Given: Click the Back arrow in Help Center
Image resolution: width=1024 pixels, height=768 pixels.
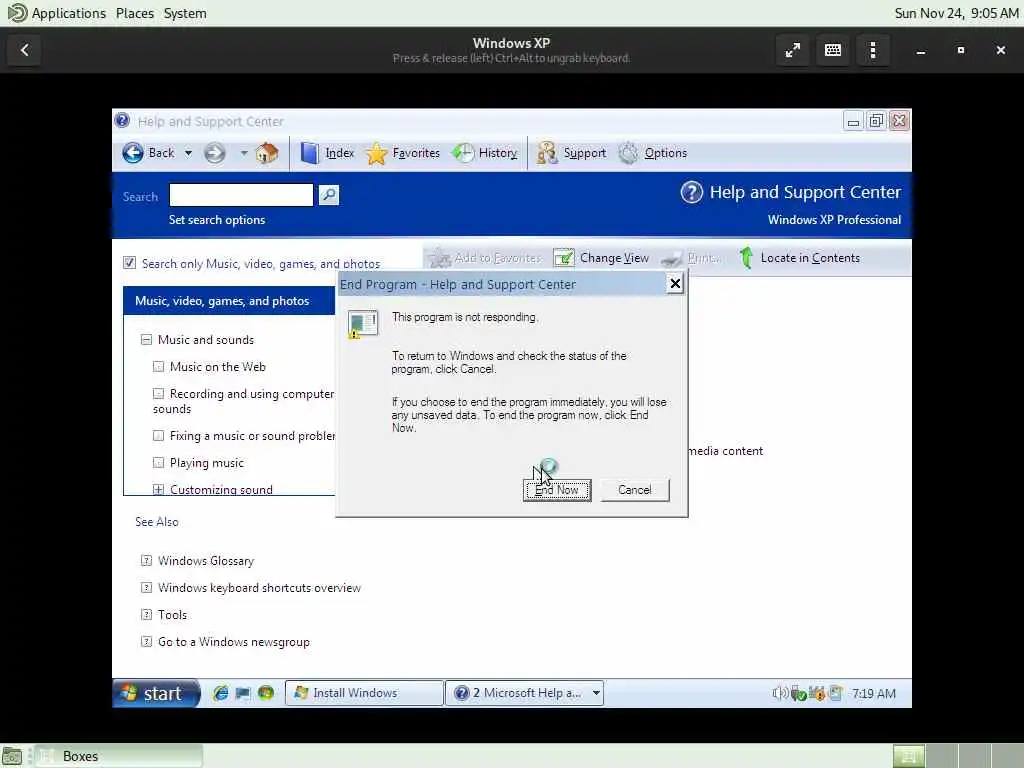Looking at the screenshot, I should 133,153.
